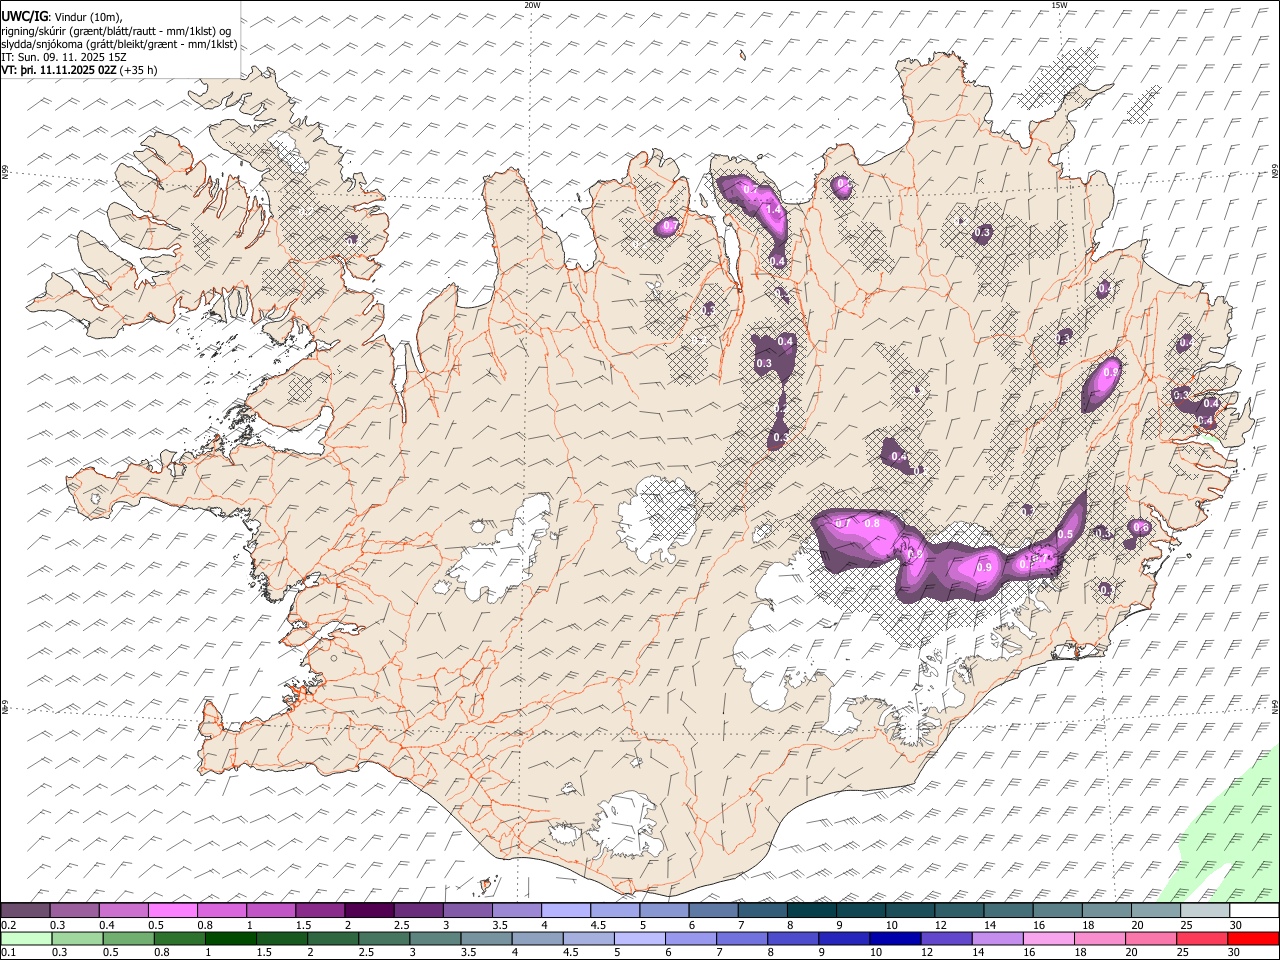The width and height of the screenshot is (1280, 960).
Task: Select the pink 18 swatch in lower legend
Action: point(1101,938)
